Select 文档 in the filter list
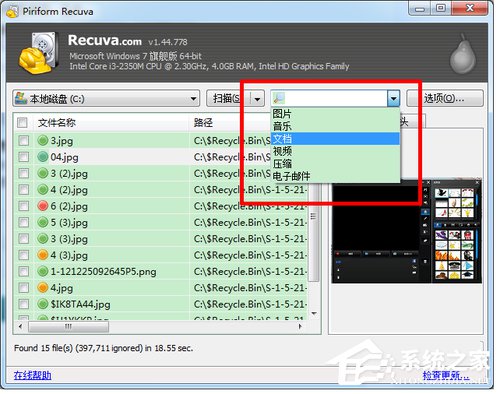Viewport: 500px width, 394px height. tap(335, 139)
